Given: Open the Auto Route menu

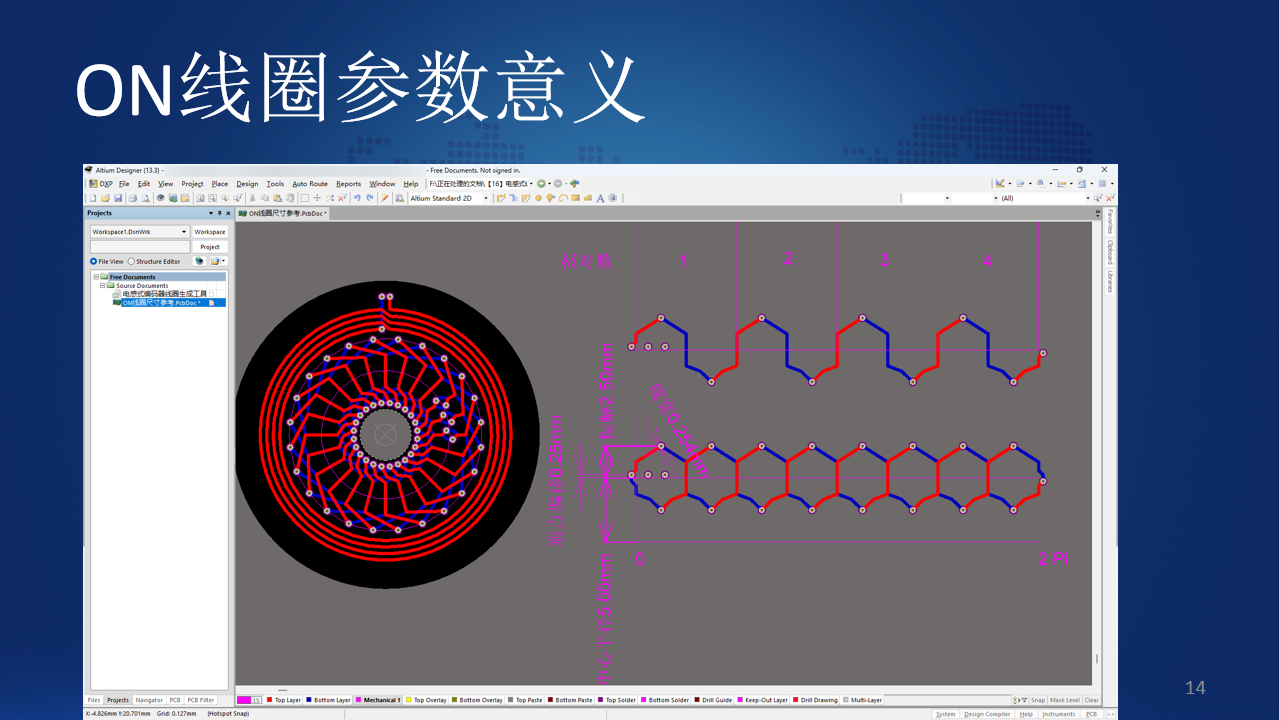Looking at the screenshot, I should coord(310,183).
